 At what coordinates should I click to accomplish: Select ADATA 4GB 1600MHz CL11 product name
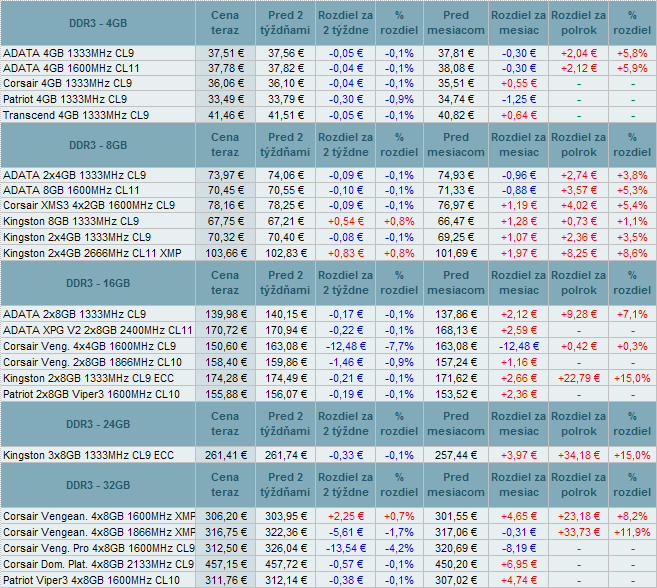coord(71,68)
